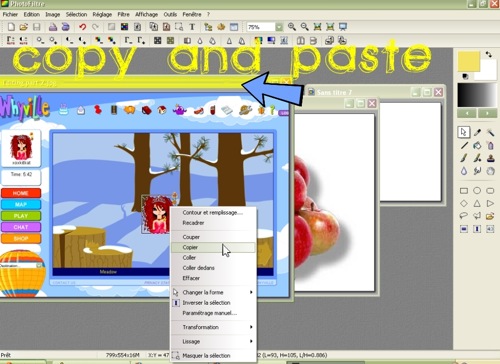Open the zoom percentage dropdown

(x=279, y=27)
